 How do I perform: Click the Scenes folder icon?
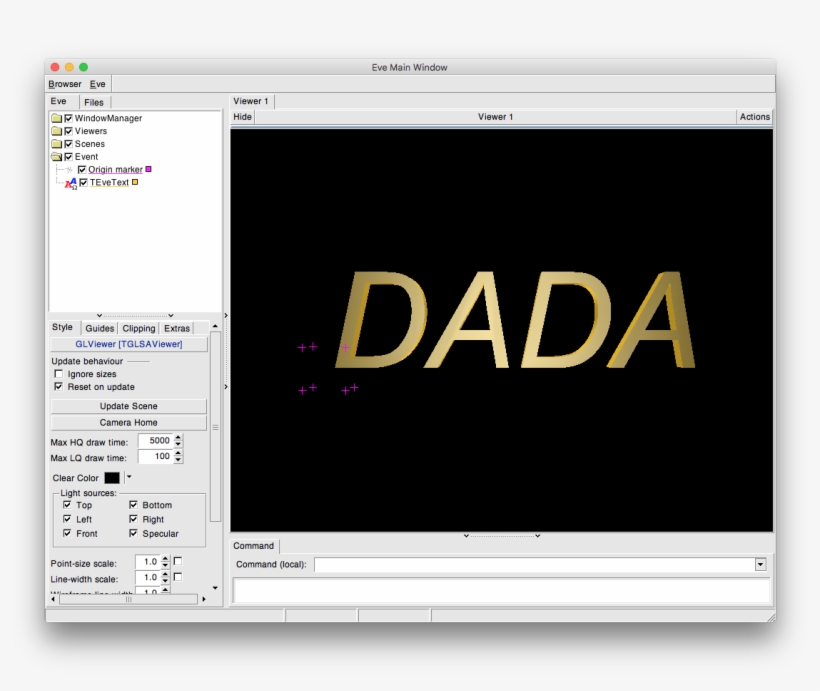point(56,144)
